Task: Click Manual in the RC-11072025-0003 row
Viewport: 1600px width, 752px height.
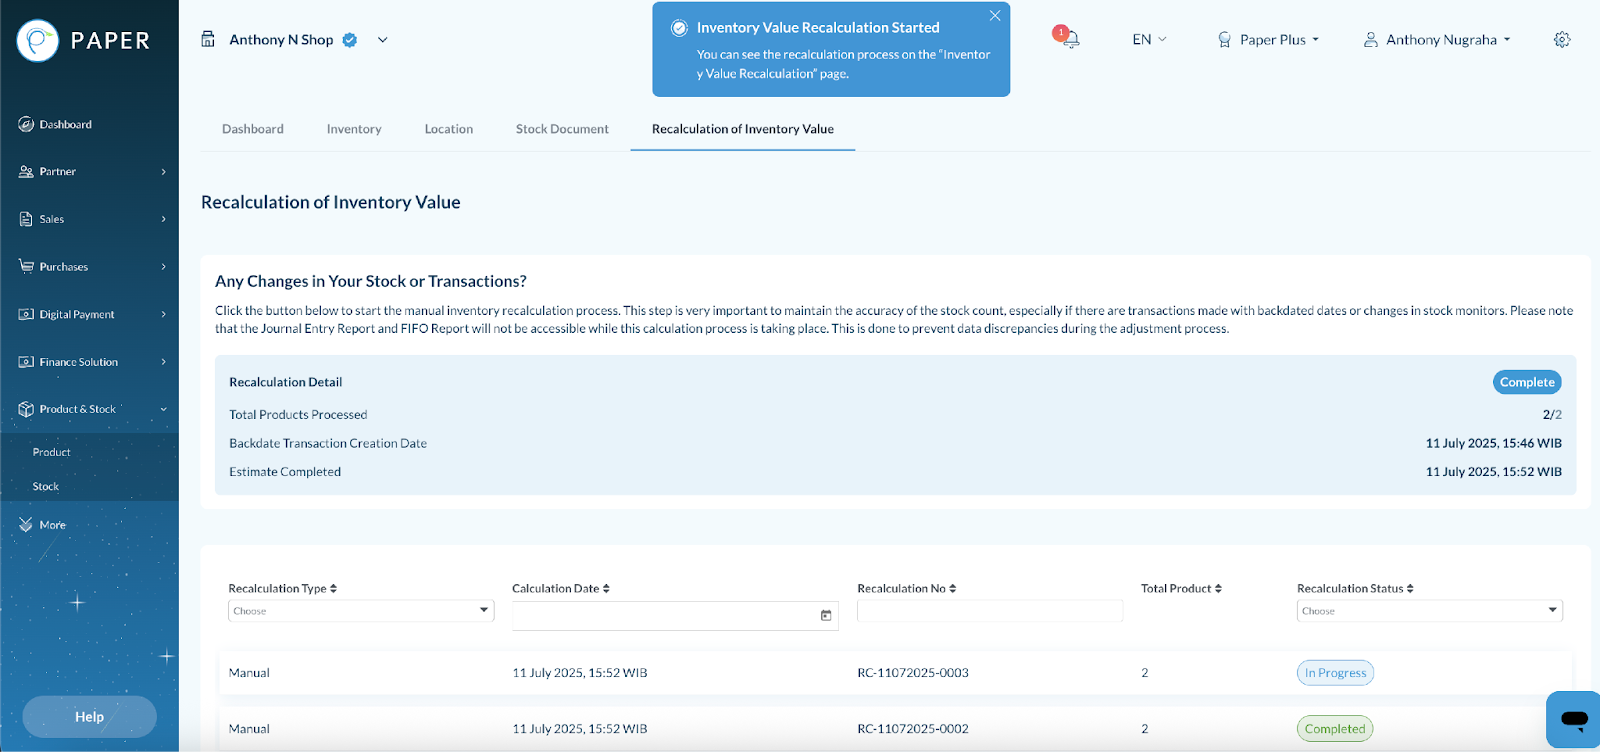Action: tap(249, 673)
